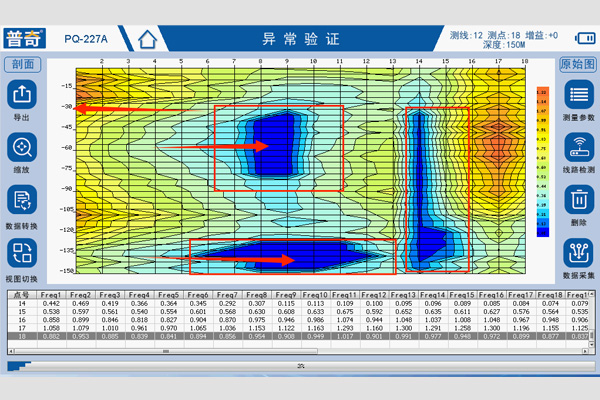
Task: Click the Freq1 column header
Action: [x=52, y=295]
